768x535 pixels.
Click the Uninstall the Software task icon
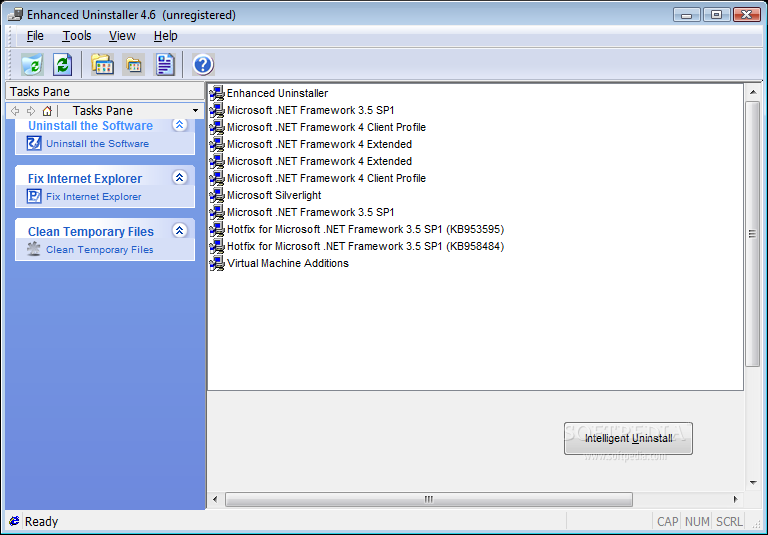coord(34,144)
